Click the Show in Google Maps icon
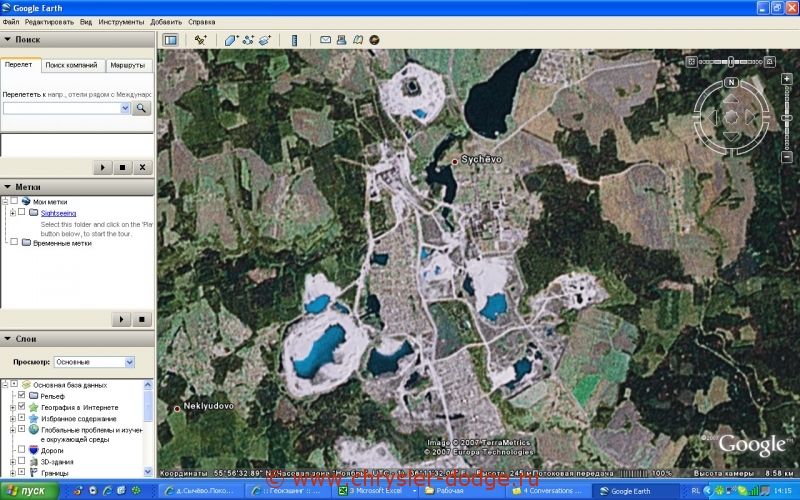This screenshot has height=500, width=800. coord(358,40)
